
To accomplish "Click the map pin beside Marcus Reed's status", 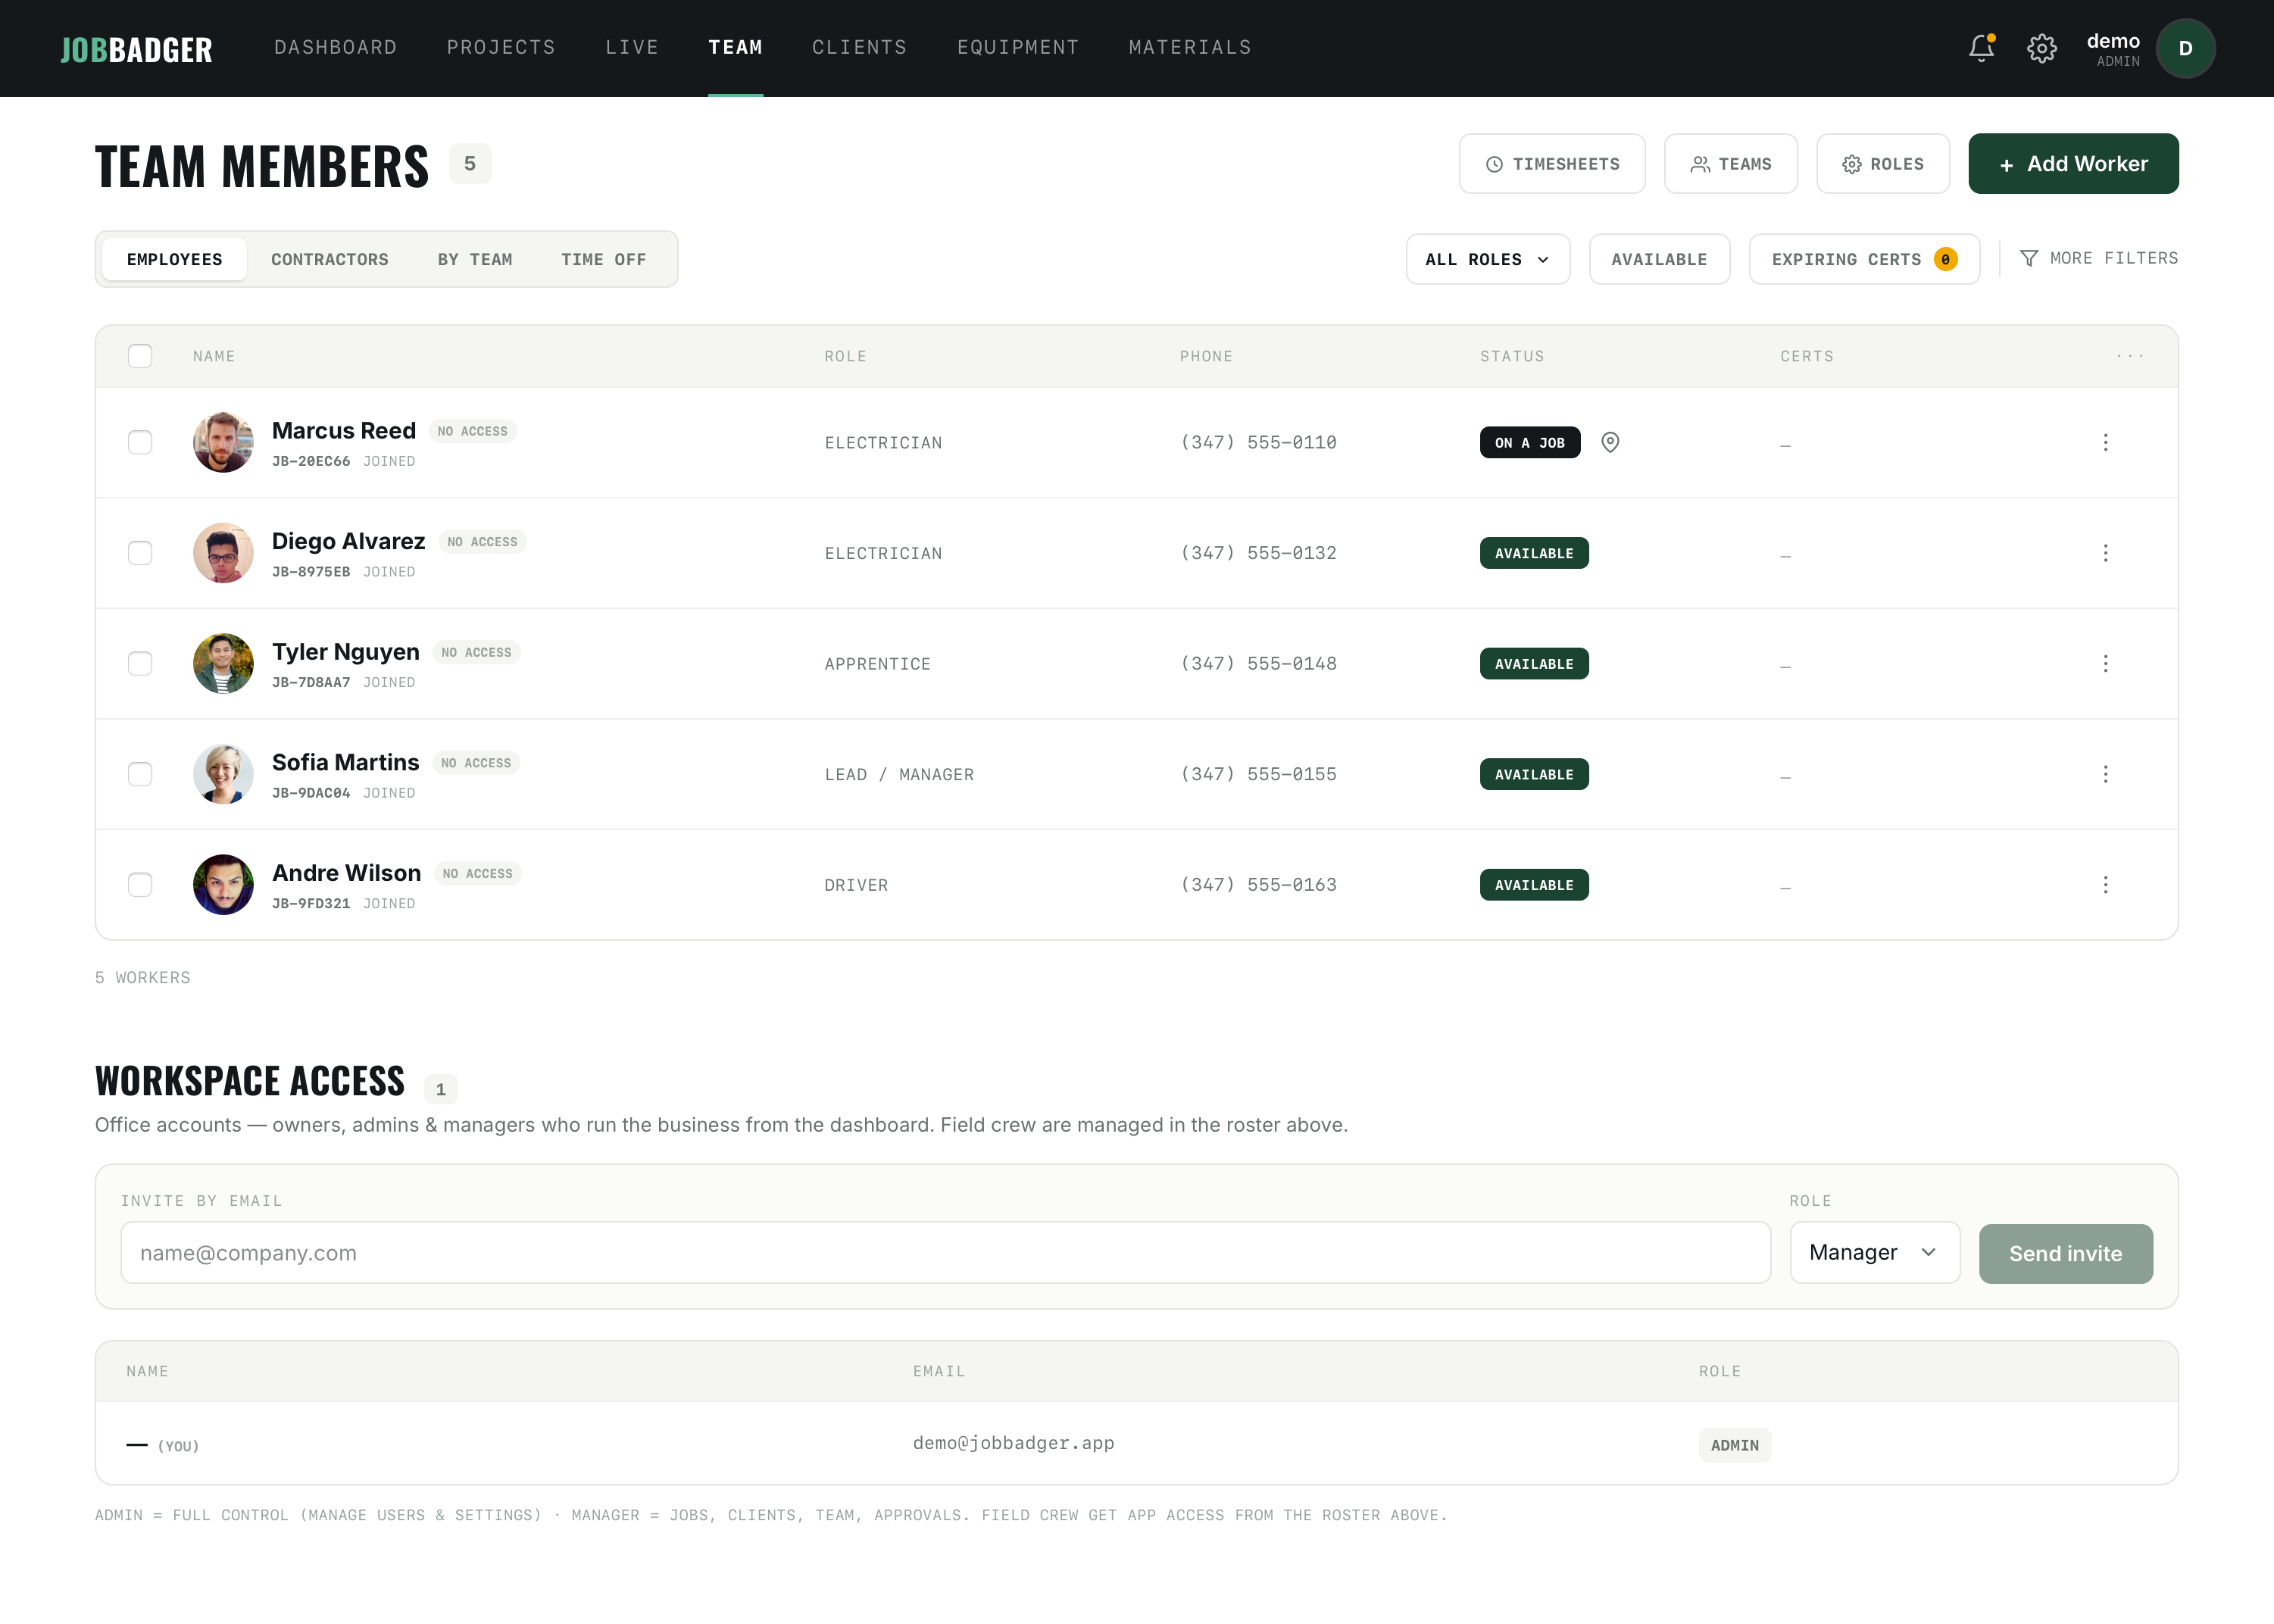I will click(1610, 442).
